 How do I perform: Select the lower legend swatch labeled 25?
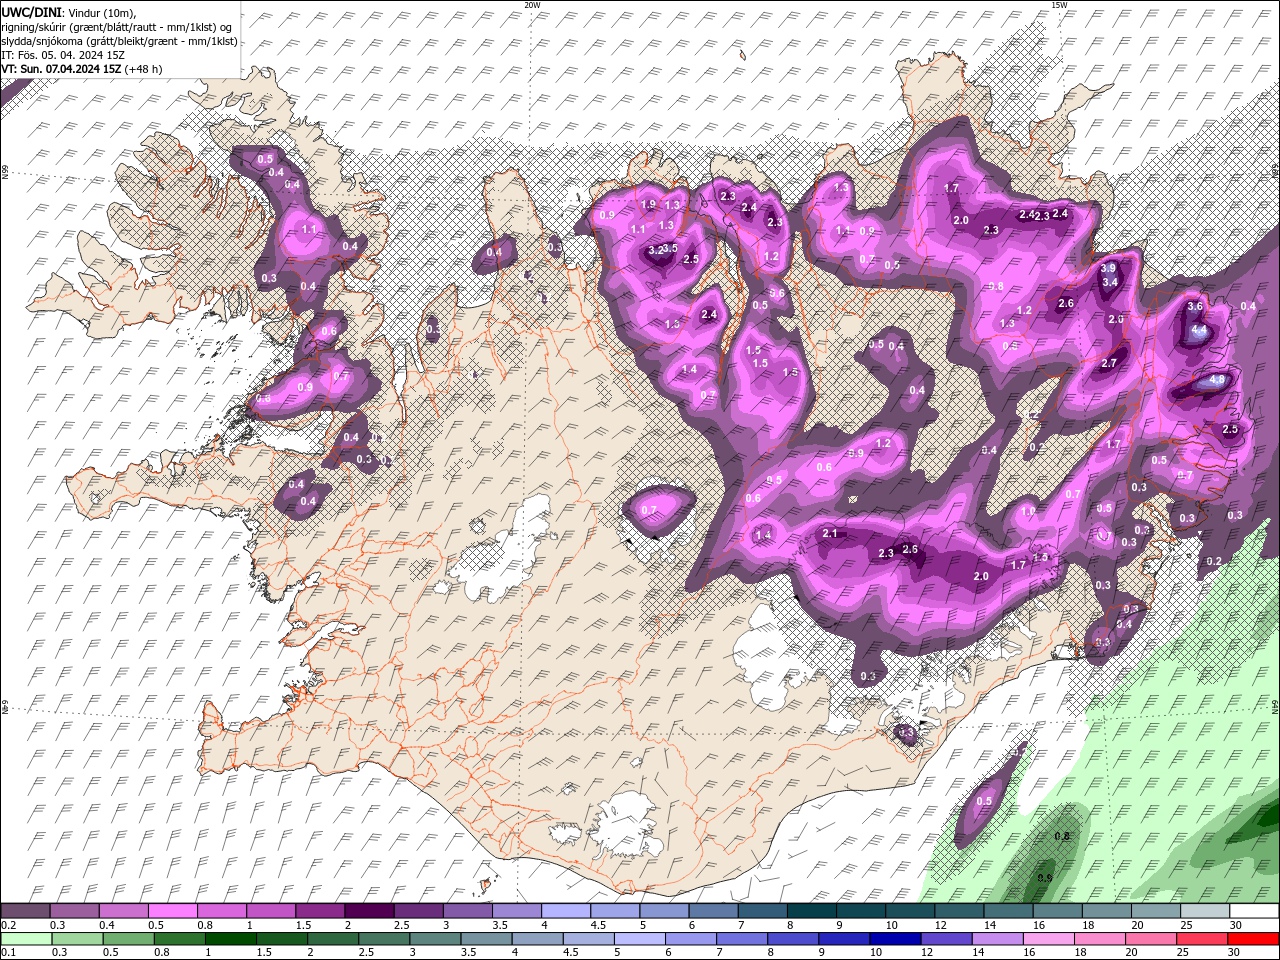1201,939
